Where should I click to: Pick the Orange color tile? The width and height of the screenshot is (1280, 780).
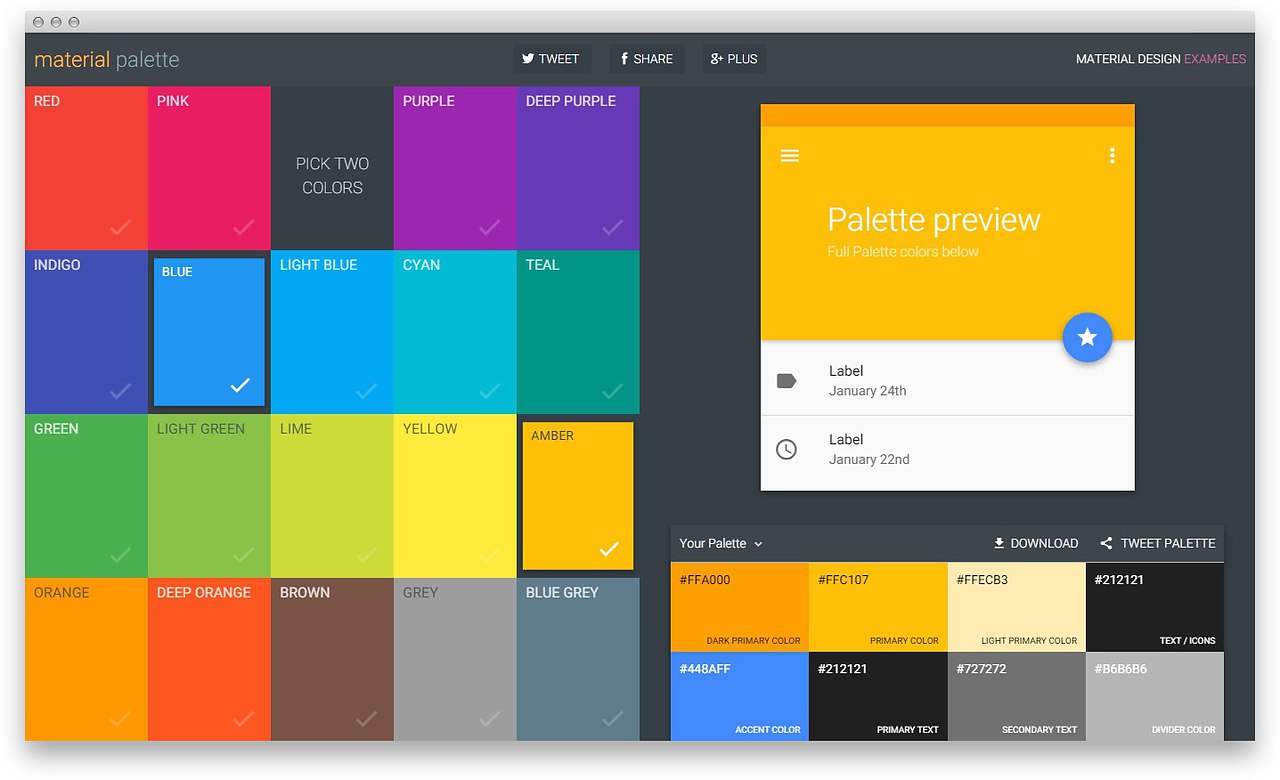click(86, 659)
